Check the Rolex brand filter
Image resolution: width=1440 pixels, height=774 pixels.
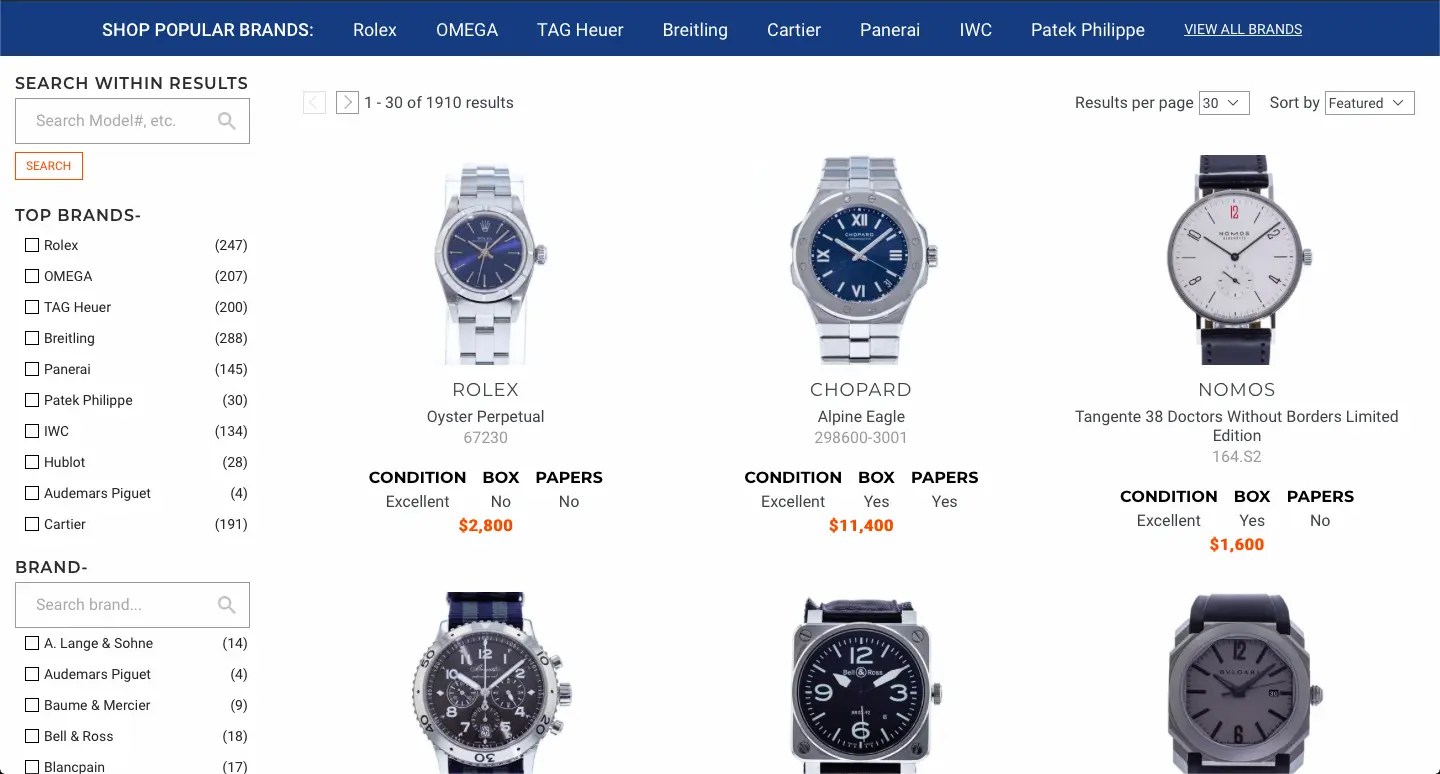point(32,245)
